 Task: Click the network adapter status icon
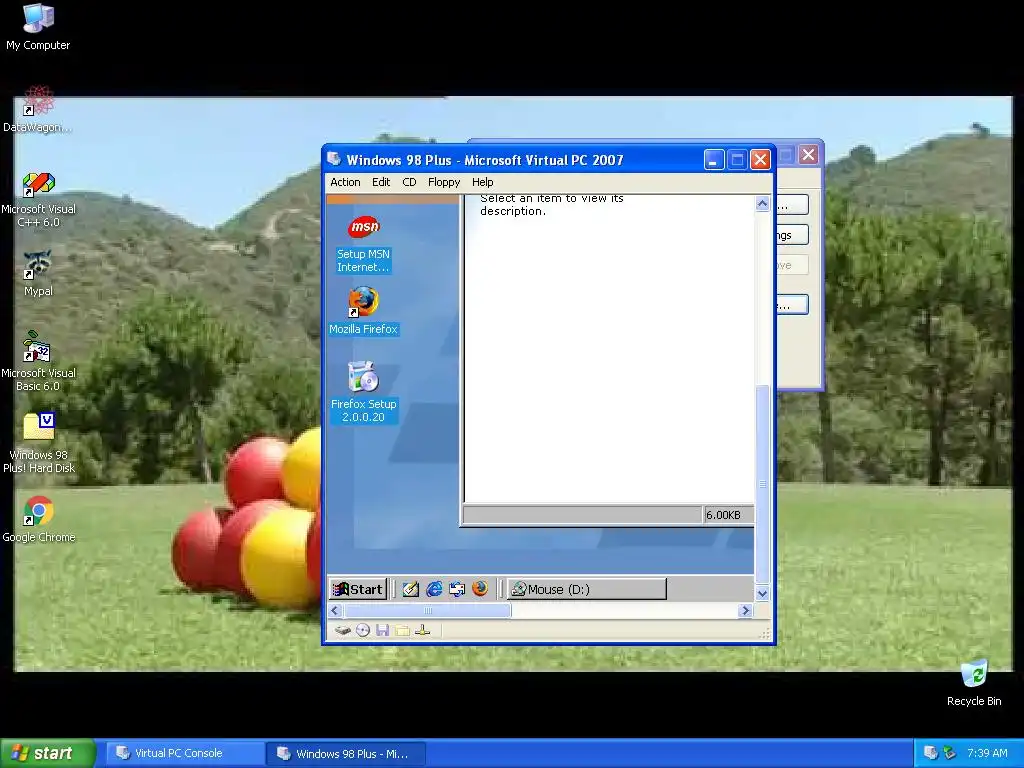point(423,630)
